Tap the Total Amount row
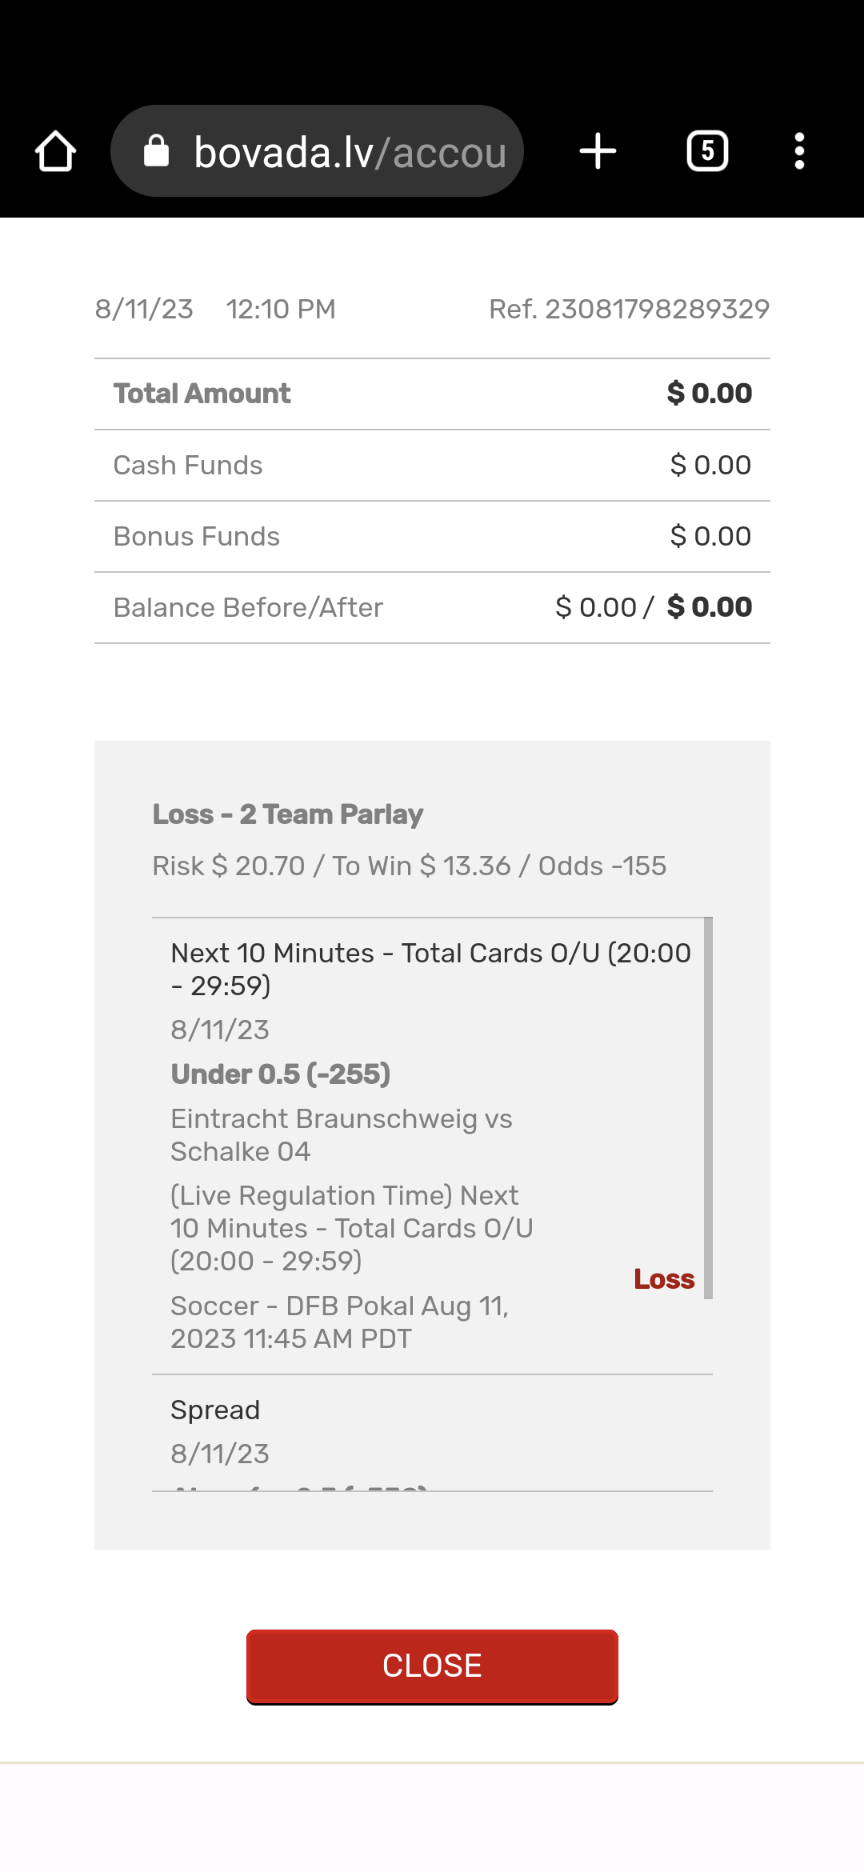The image size is (864, 1872). pos(432,394)
